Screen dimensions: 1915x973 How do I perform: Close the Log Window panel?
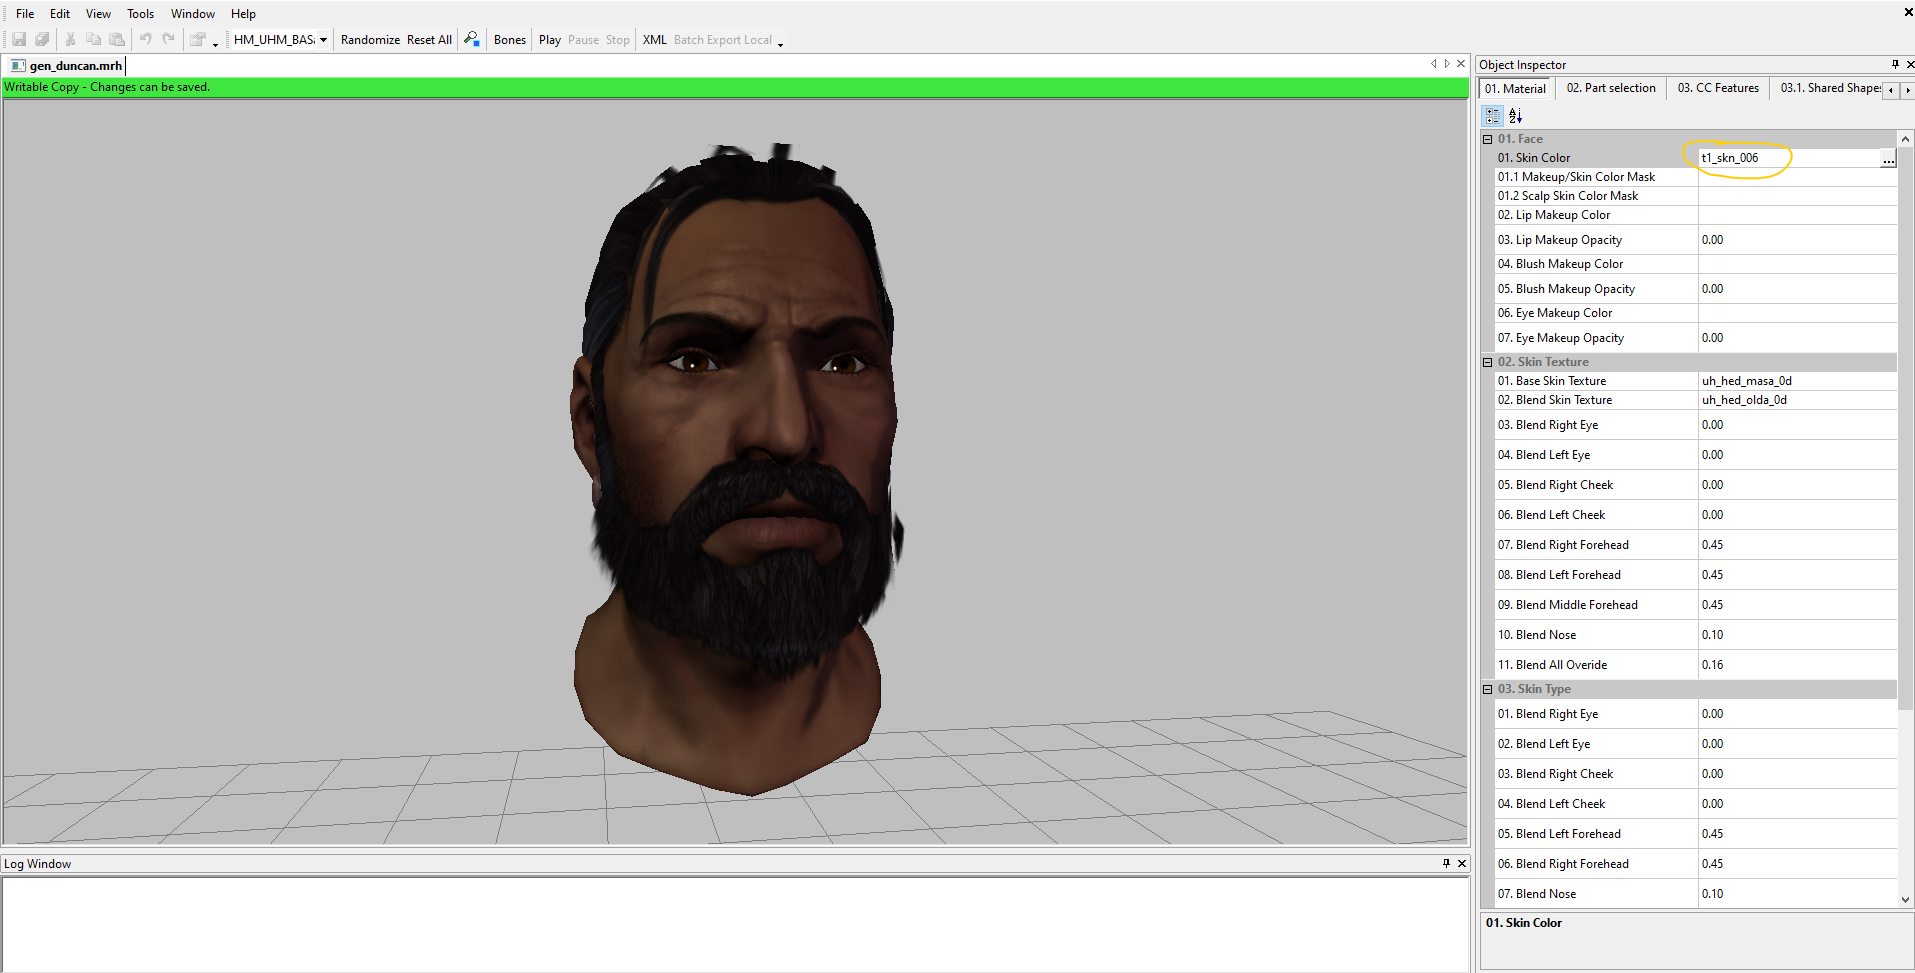pos(1462,863)
